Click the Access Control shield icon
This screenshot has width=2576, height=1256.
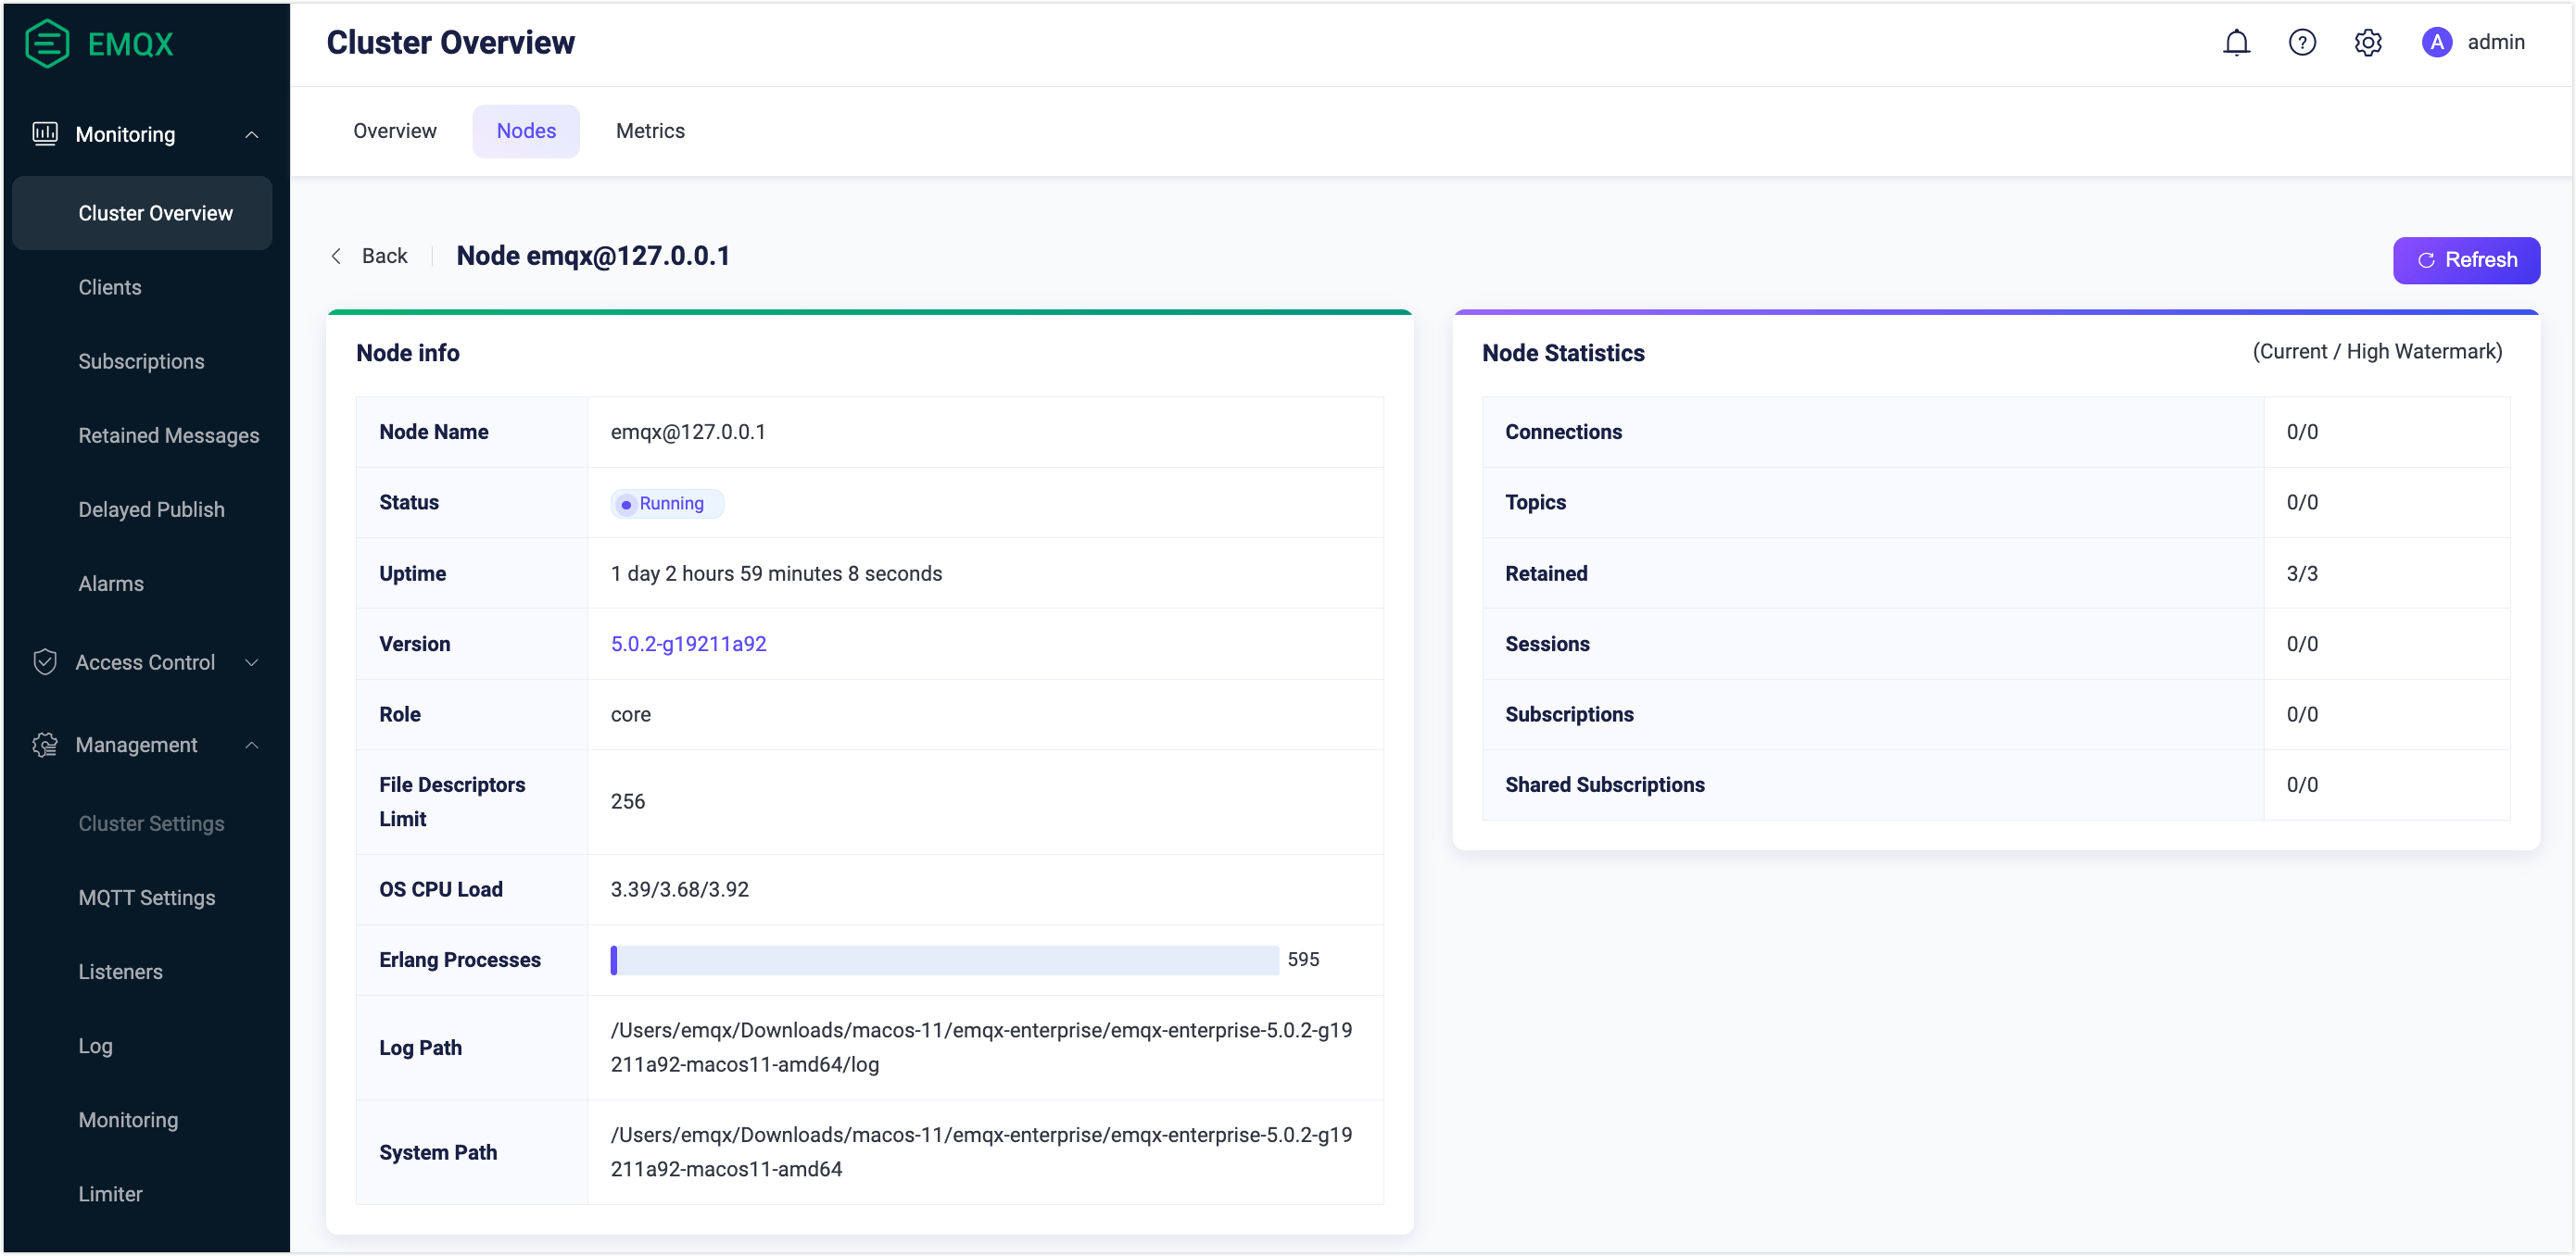[x=45, y=662]
